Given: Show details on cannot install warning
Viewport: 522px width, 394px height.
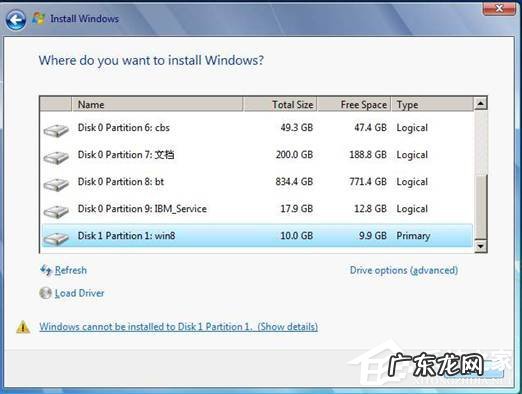Looking at the screenshot, I should 178,327.
